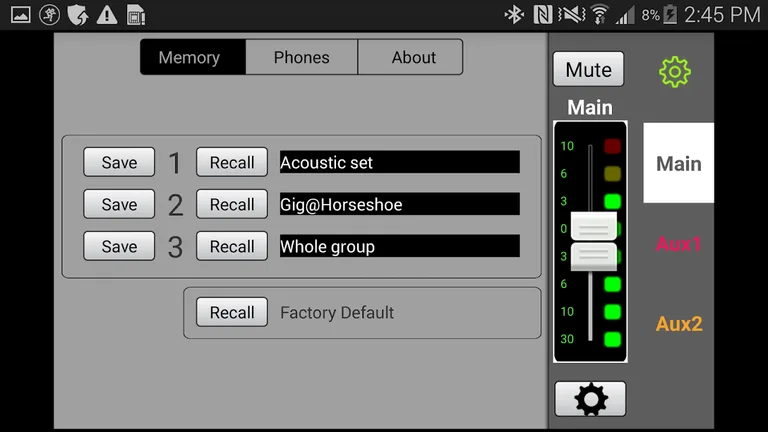Save to memory slot 2
The height and width of the screenshot is (432, 768).
[x=119, y=204]
